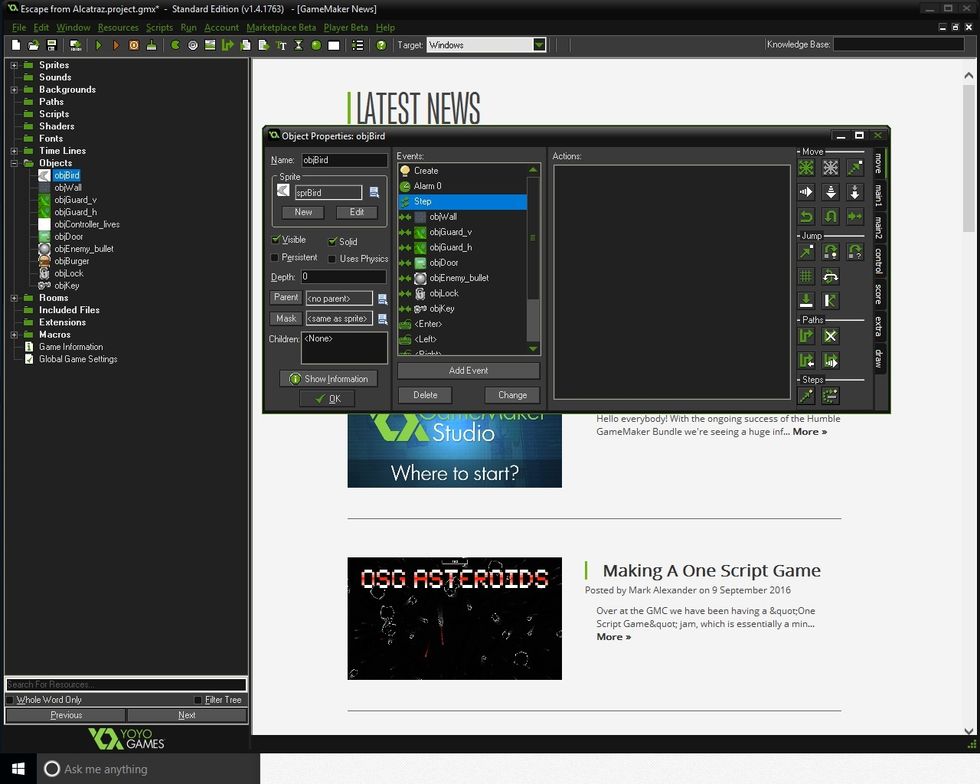
Task: Select the Speed Horizontal action icon
Action: click(x=806, y=192)
